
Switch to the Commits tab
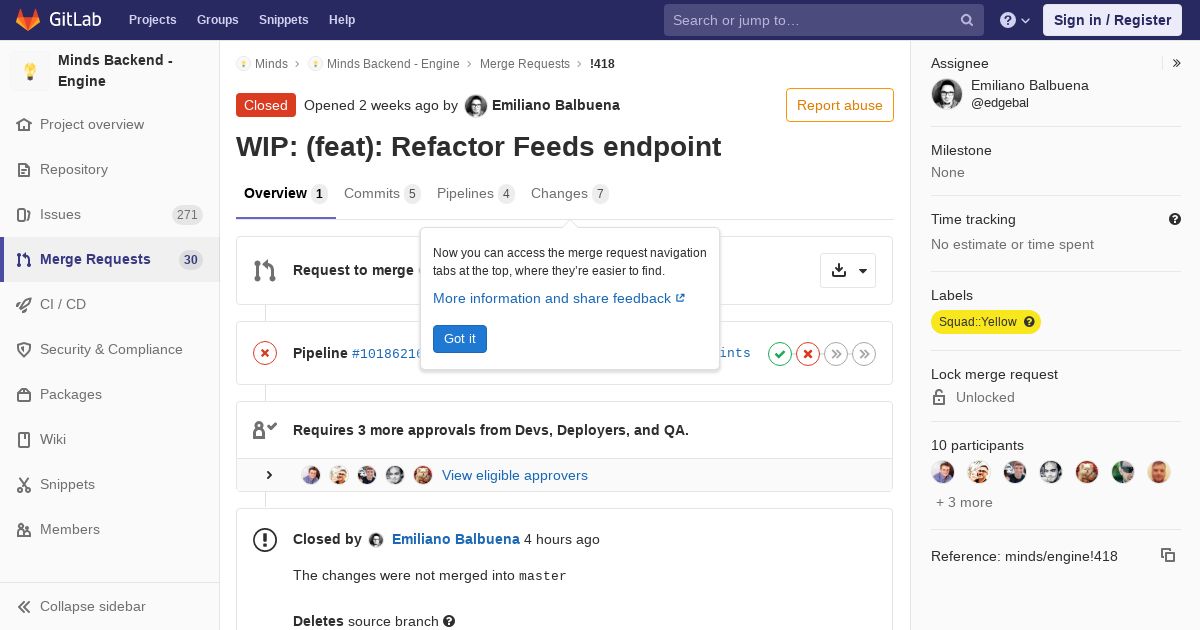pos(382,193)
